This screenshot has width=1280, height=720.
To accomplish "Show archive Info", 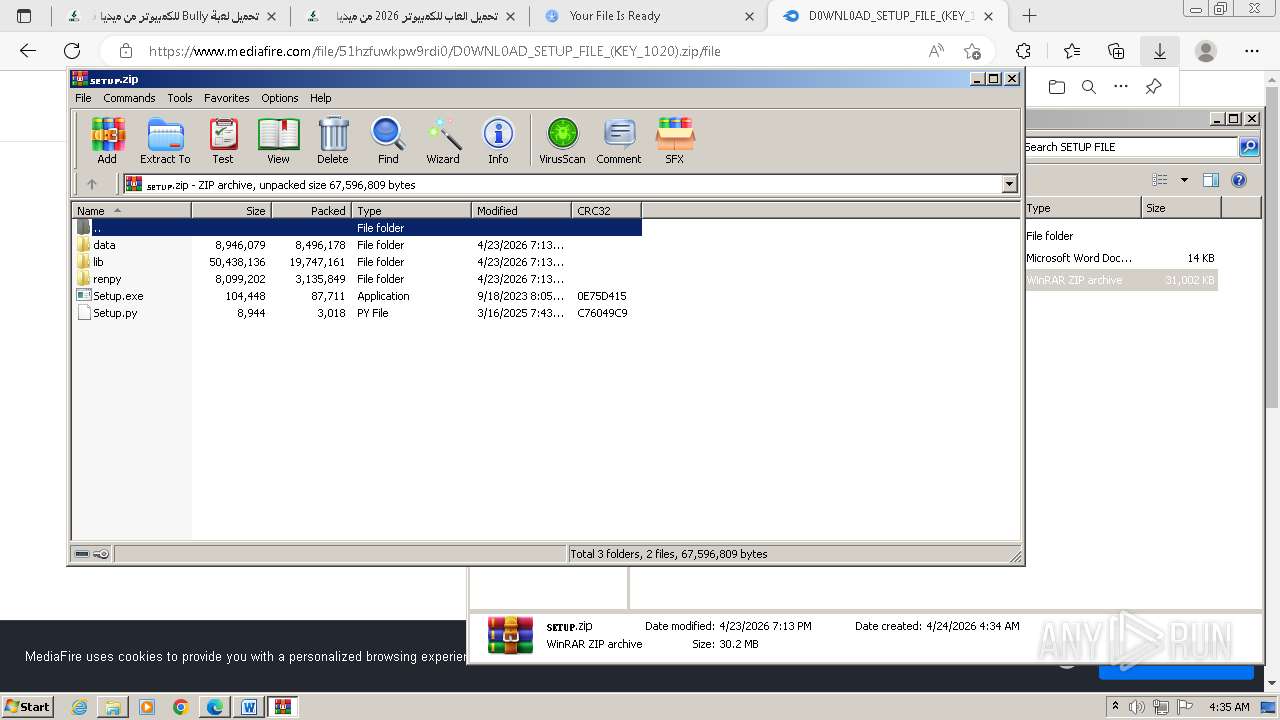I will (x=498, y=140).
